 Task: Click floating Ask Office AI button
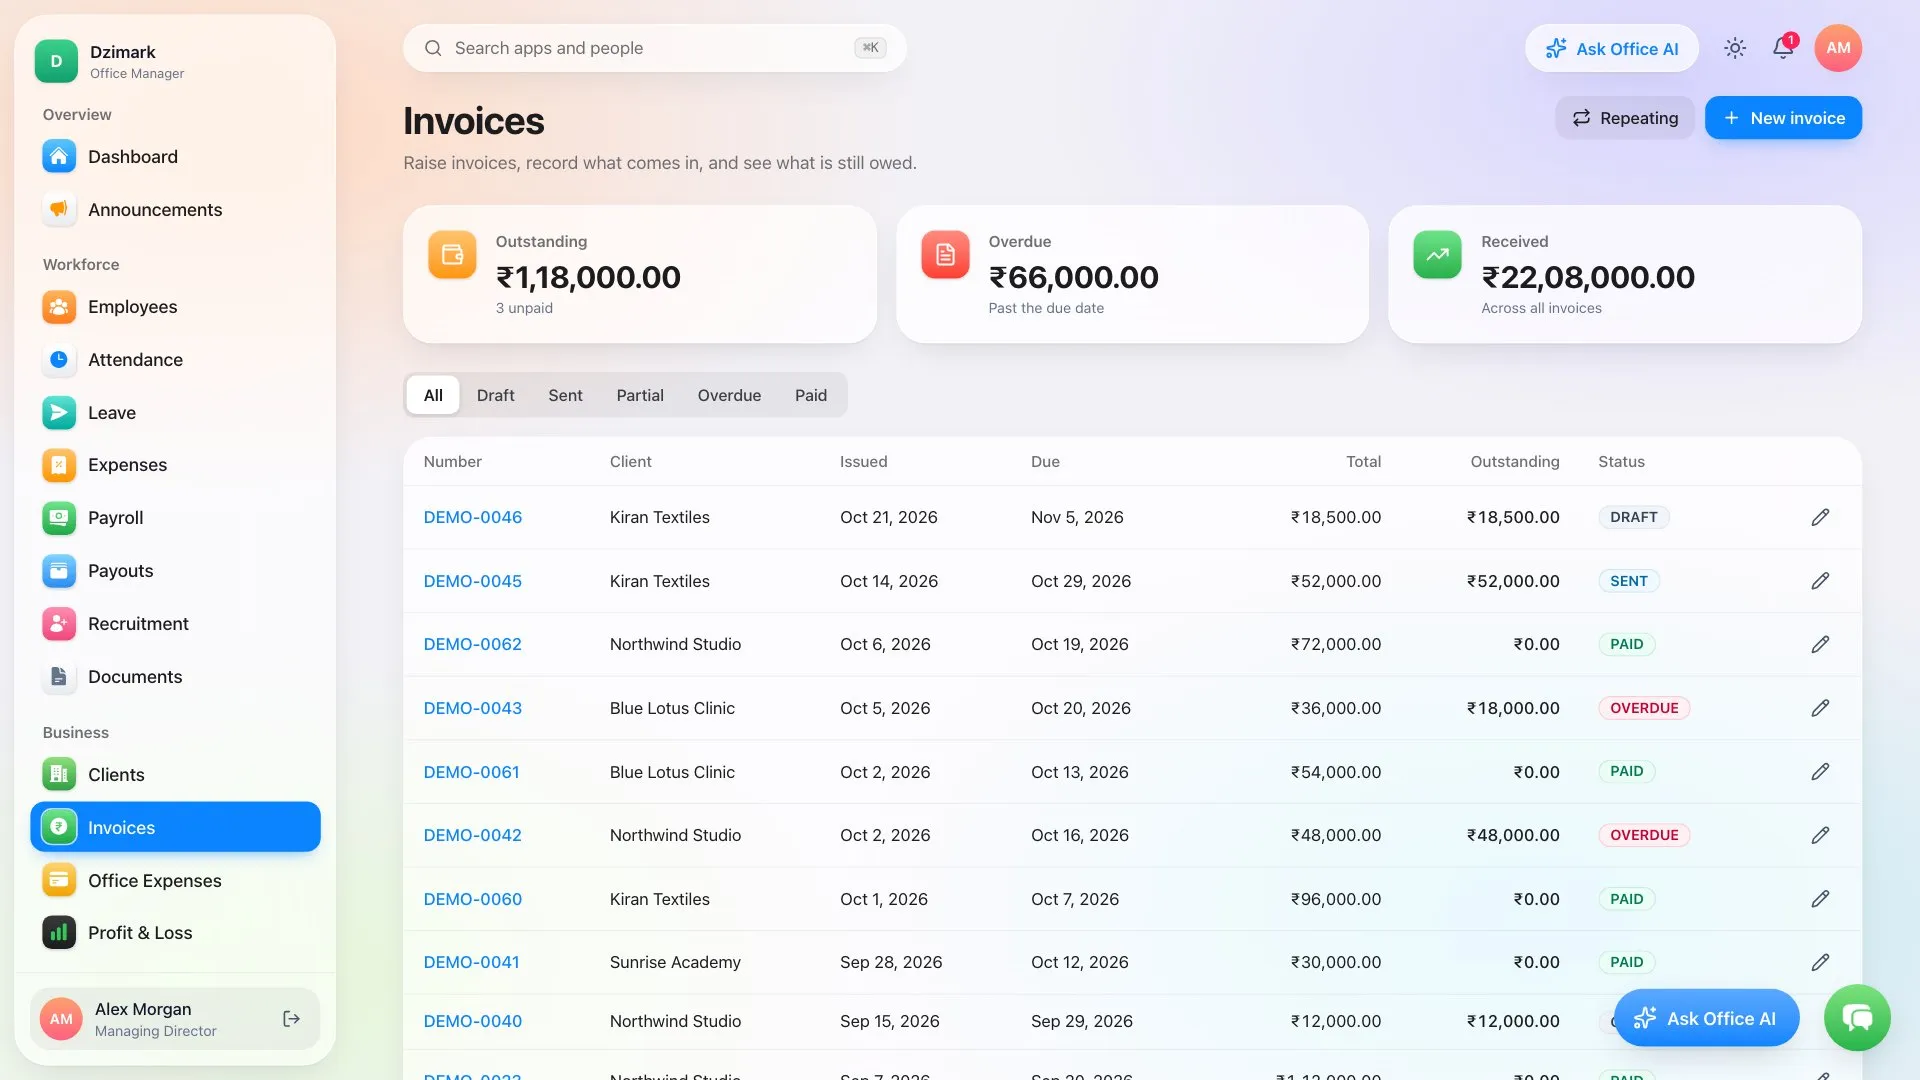[x=1706, y=1018]
